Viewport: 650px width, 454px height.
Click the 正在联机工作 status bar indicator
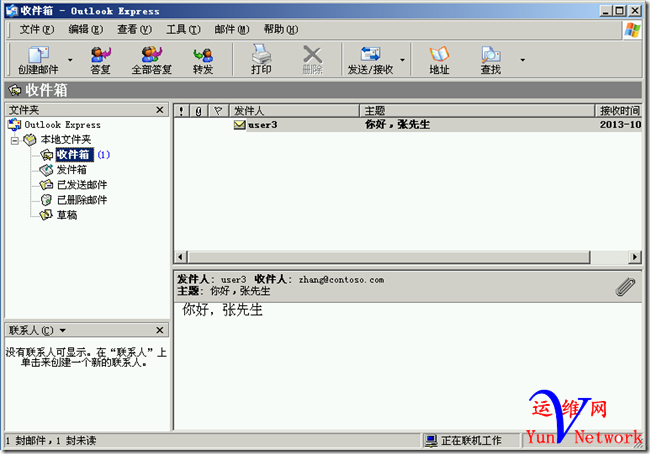471,440
